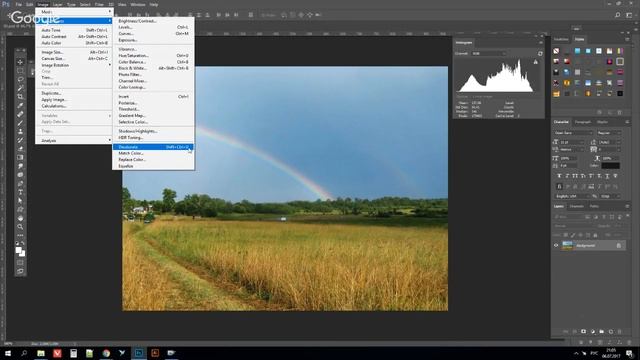Select the Gradient tool
This screenshot has width=640, height=360.
pyautogui.click(x=20, y=157)
